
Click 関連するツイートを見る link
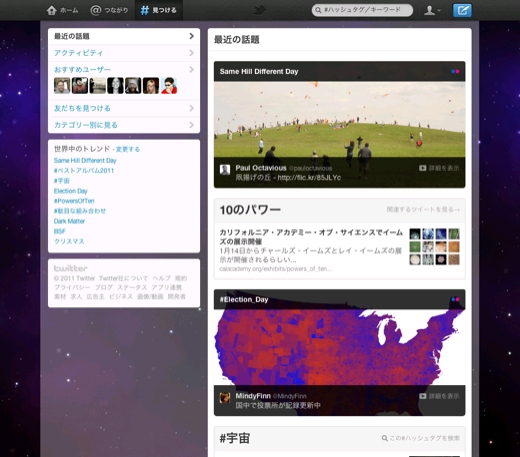click(x=423, y=210)
